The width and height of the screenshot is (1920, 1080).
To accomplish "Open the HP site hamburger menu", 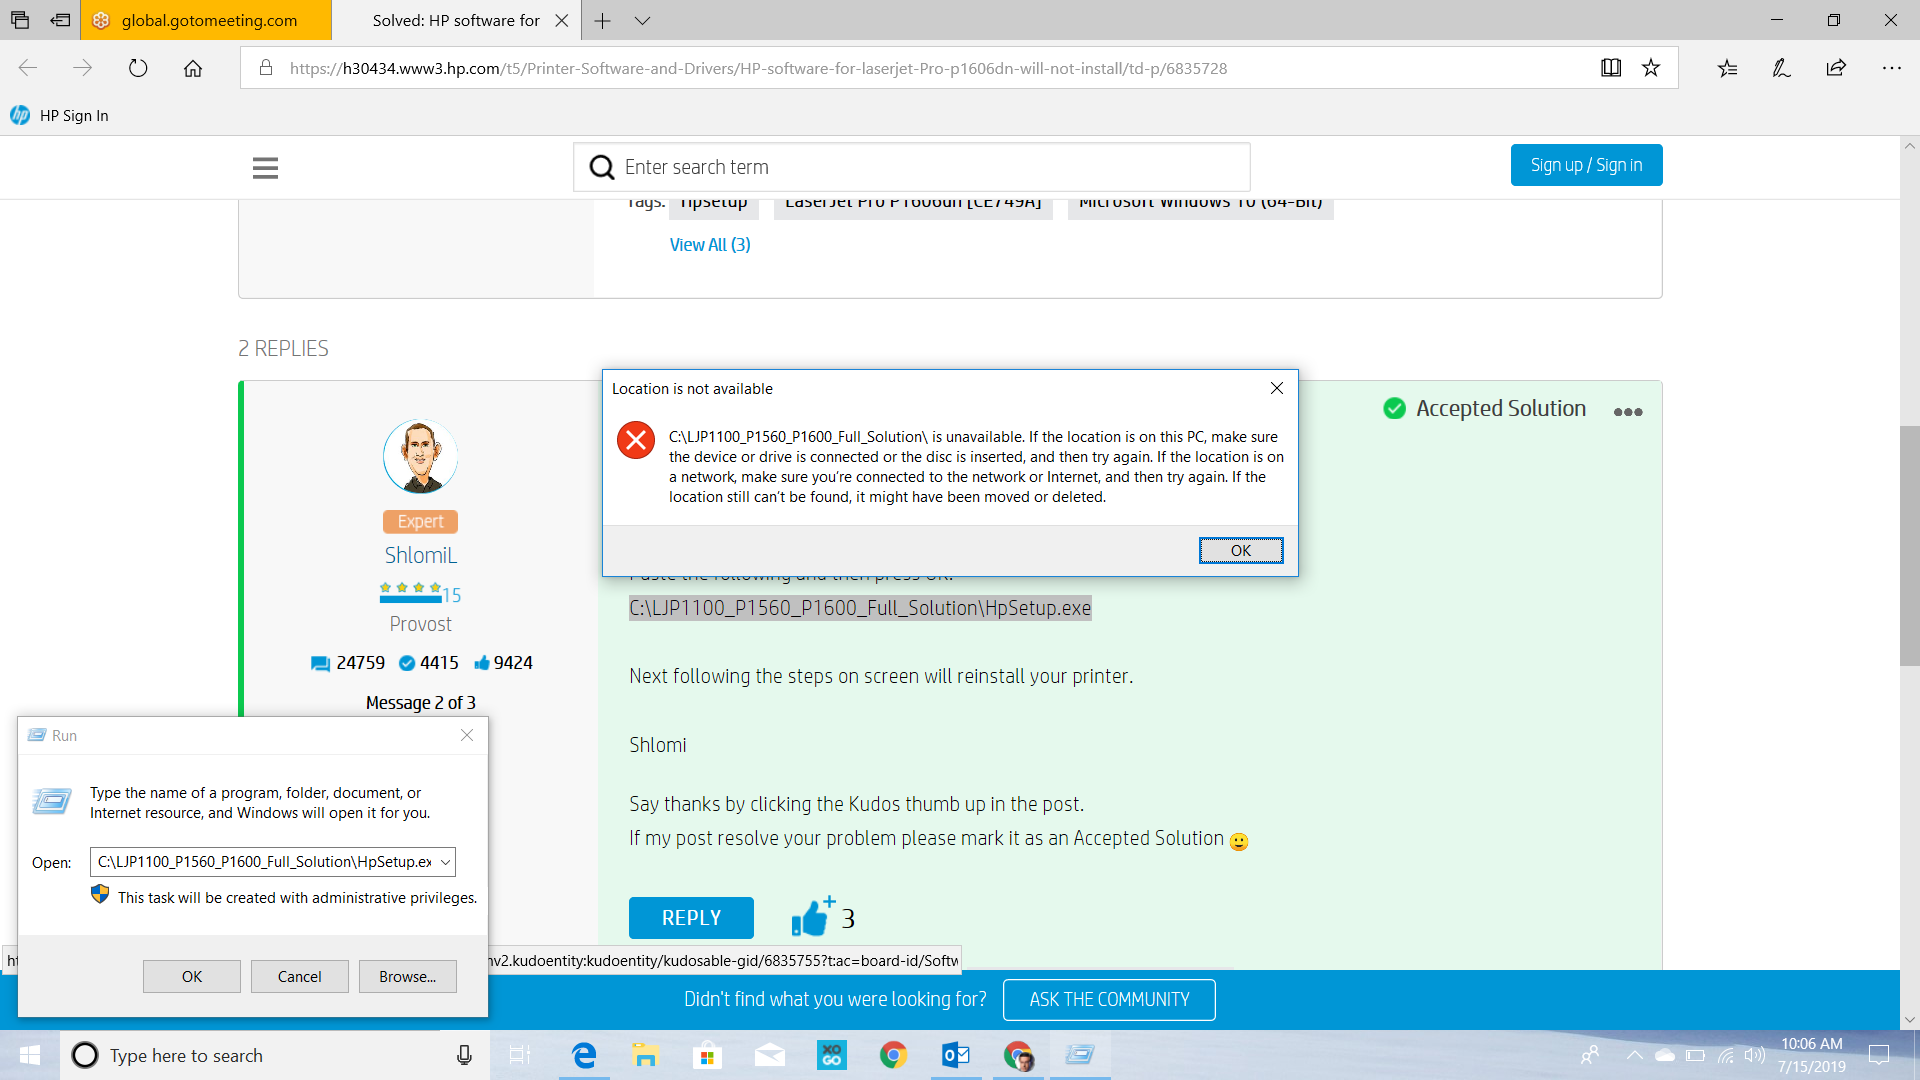I will pyautogui.click(x=265, y=168).
